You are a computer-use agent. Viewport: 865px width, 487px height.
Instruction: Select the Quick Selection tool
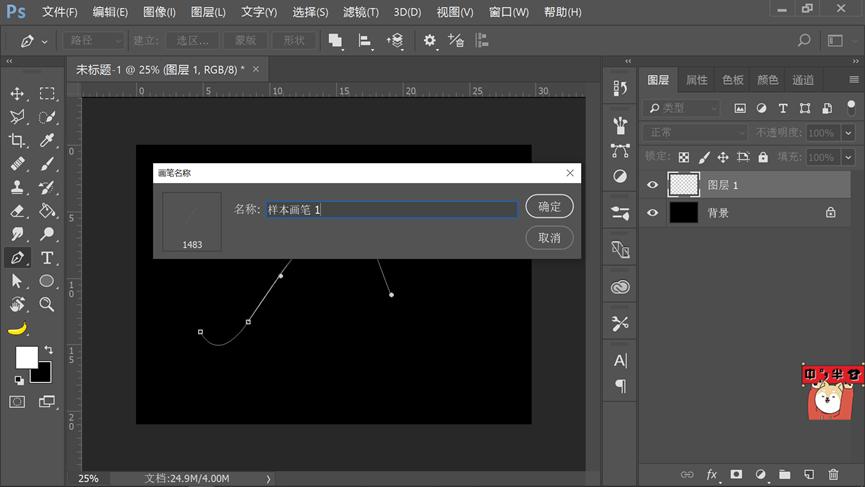point(47,117)
